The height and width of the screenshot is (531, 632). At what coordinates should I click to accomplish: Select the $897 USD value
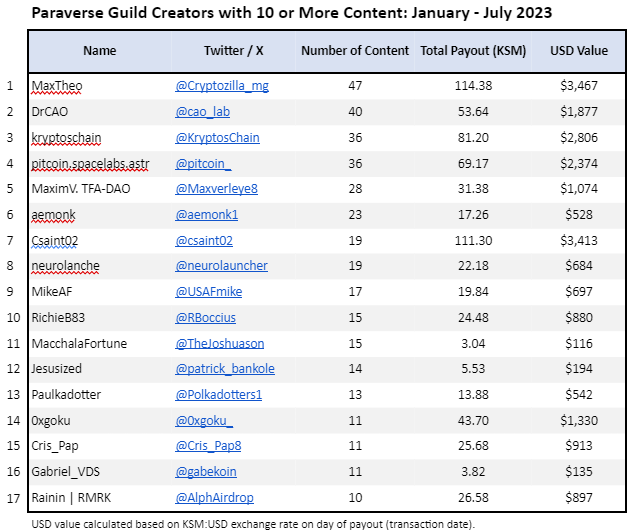(579, 498)
